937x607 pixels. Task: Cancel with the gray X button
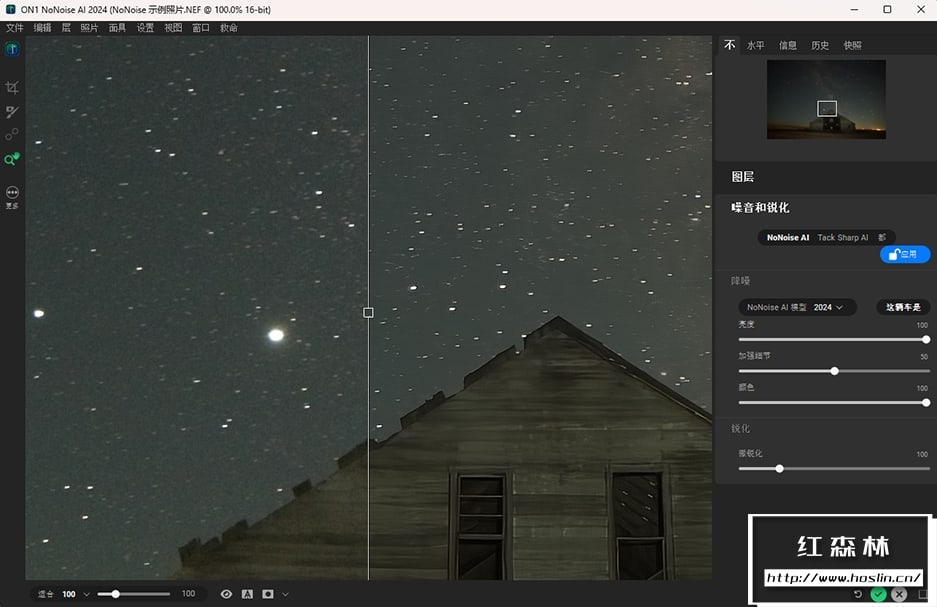pos(899,594)
